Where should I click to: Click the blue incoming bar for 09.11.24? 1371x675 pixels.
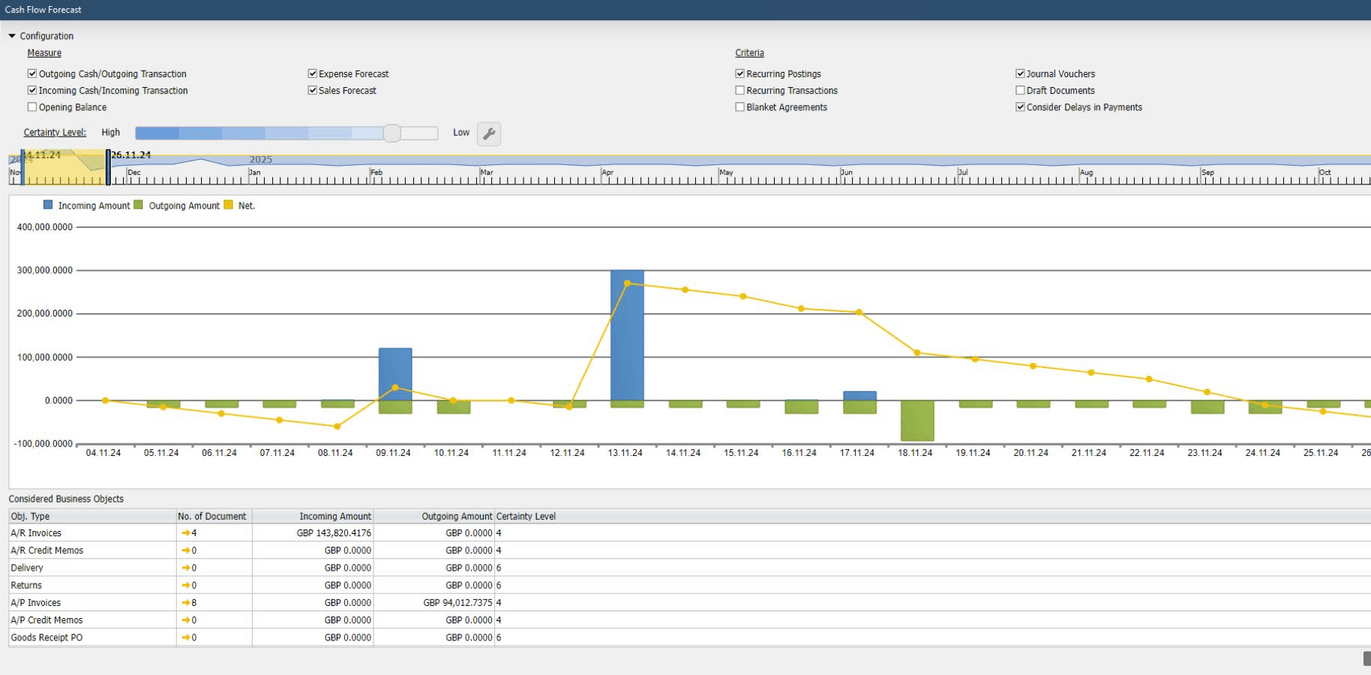(x=395, y=374)
